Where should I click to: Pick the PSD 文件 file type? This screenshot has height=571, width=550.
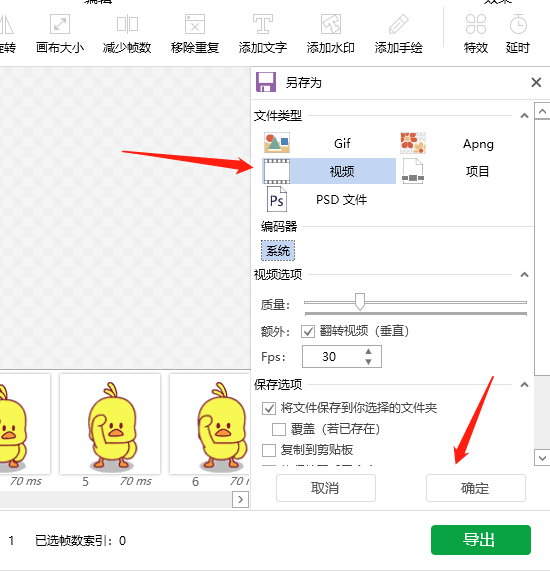tap(329, 200)
